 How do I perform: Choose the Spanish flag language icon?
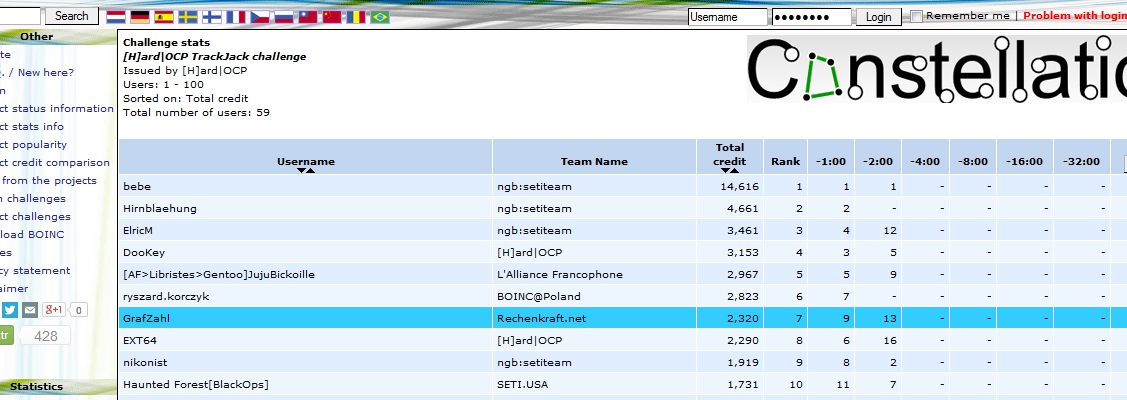164,16
